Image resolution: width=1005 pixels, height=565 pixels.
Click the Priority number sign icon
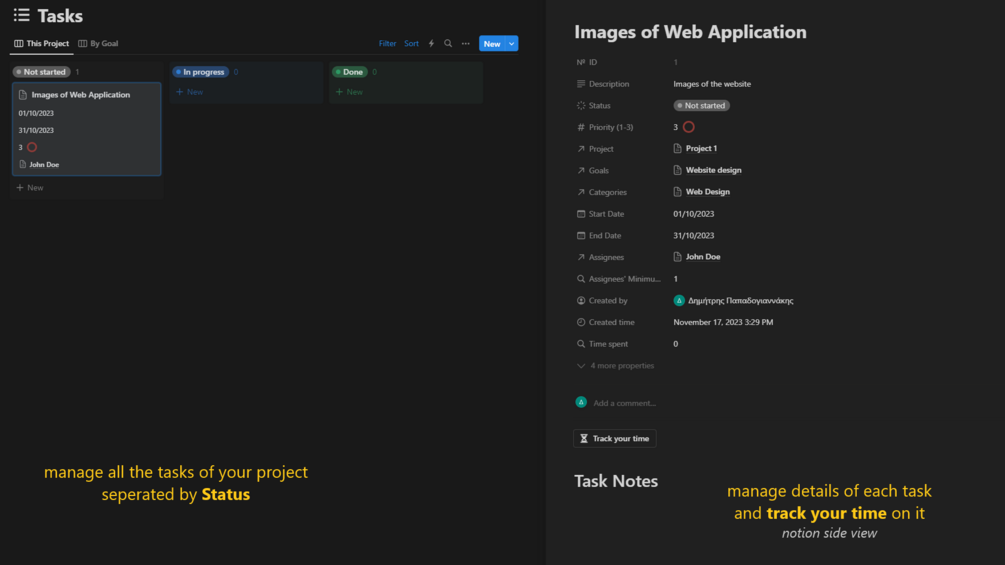point(581,127)
